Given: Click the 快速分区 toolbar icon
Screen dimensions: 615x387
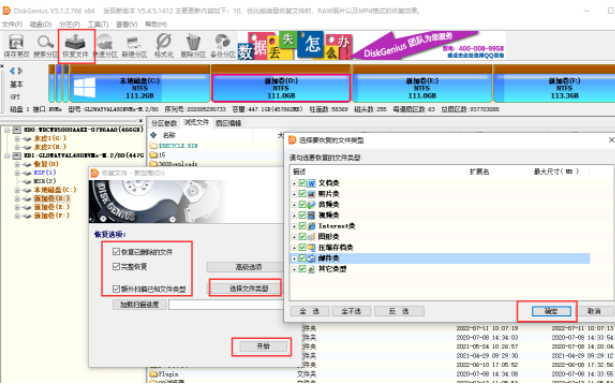Looking at the screenshot, I should (x=105, y=42).
